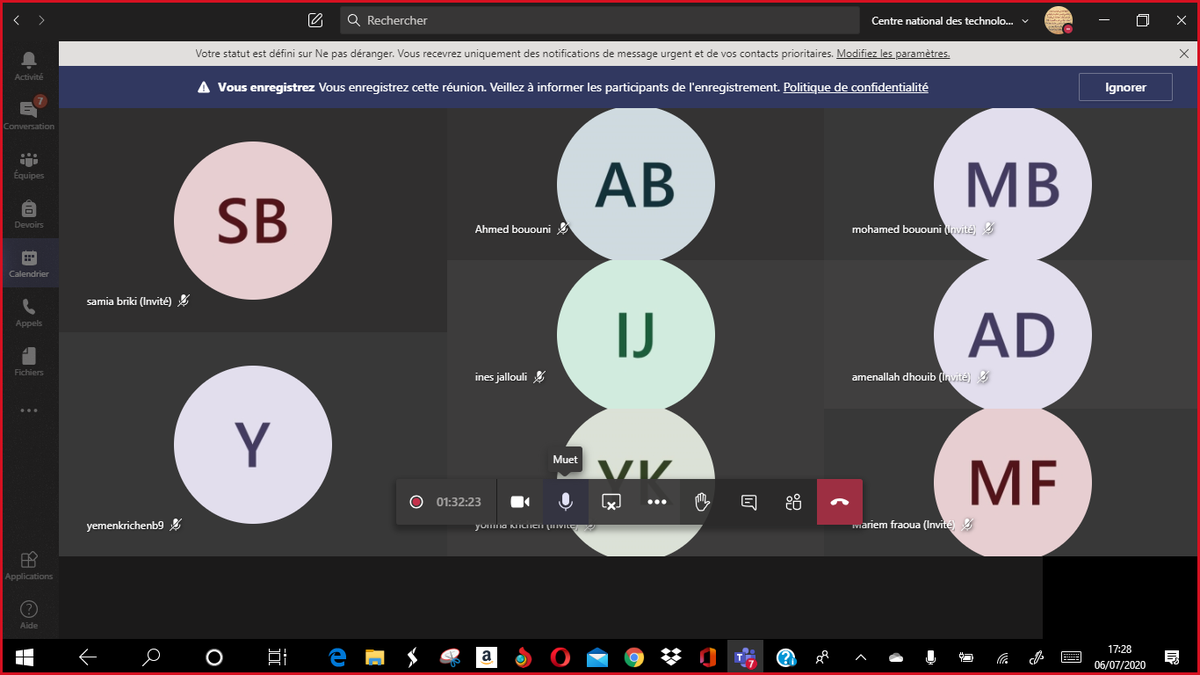Click the system tray microphone icon

point(931,657)
